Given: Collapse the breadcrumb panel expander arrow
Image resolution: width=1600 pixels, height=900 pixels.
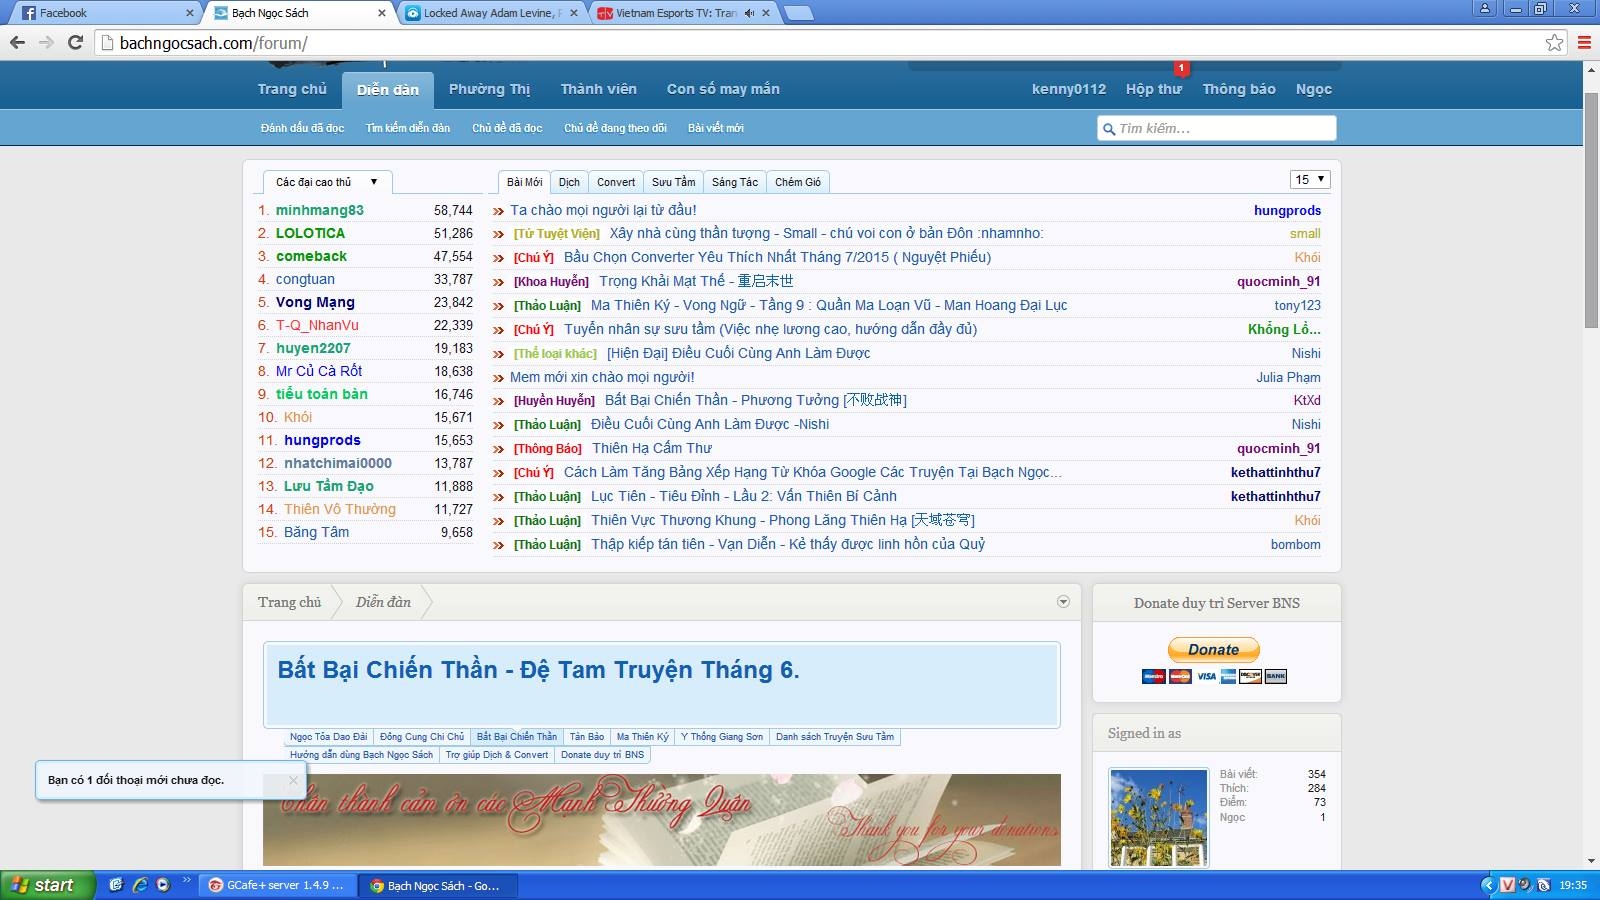Looking at the screenshot, I should pos(1063,602).
